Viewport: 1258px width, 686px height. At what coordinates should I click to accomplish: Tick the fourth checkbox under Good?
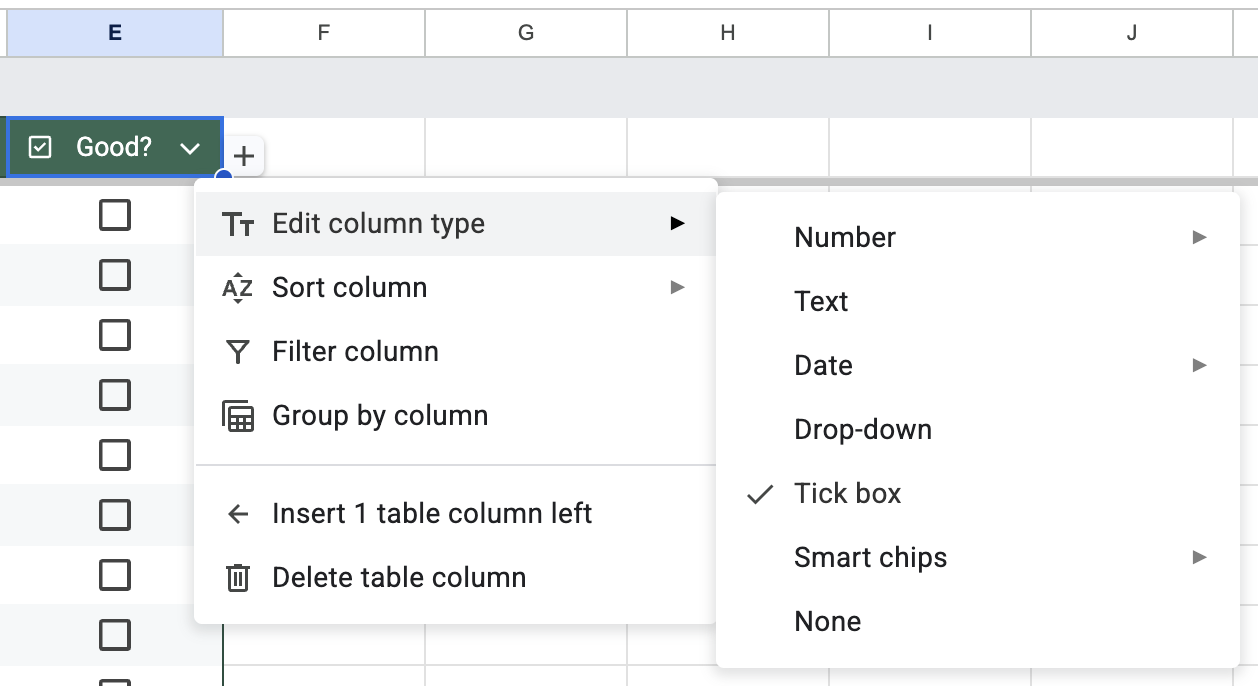click(115, 395)
